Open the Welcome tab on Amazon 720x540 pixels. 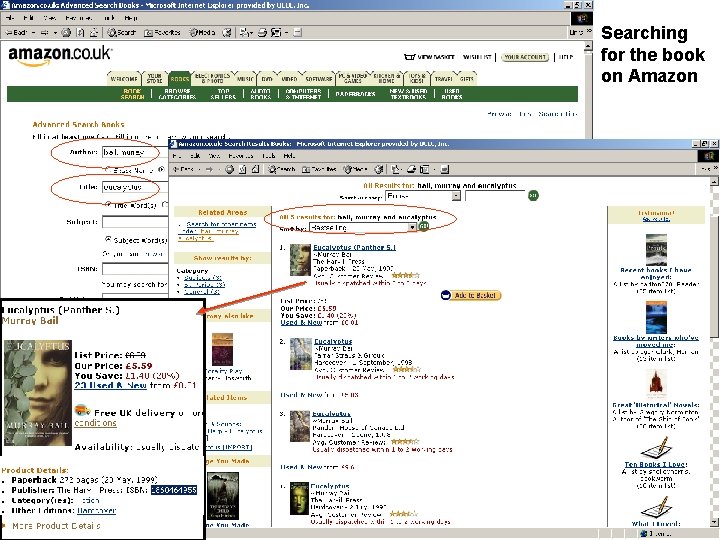[124, 79]
